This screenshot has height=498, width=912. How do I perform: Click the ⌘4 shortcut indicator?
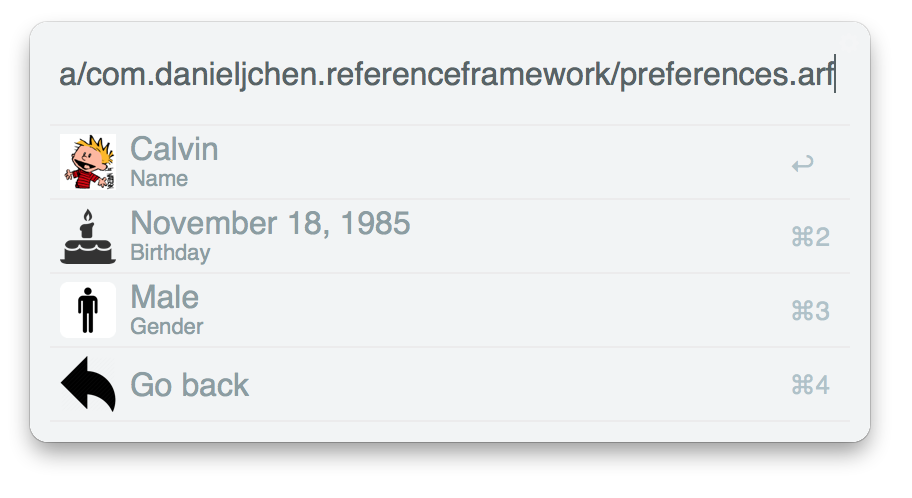tap(810, 385)
